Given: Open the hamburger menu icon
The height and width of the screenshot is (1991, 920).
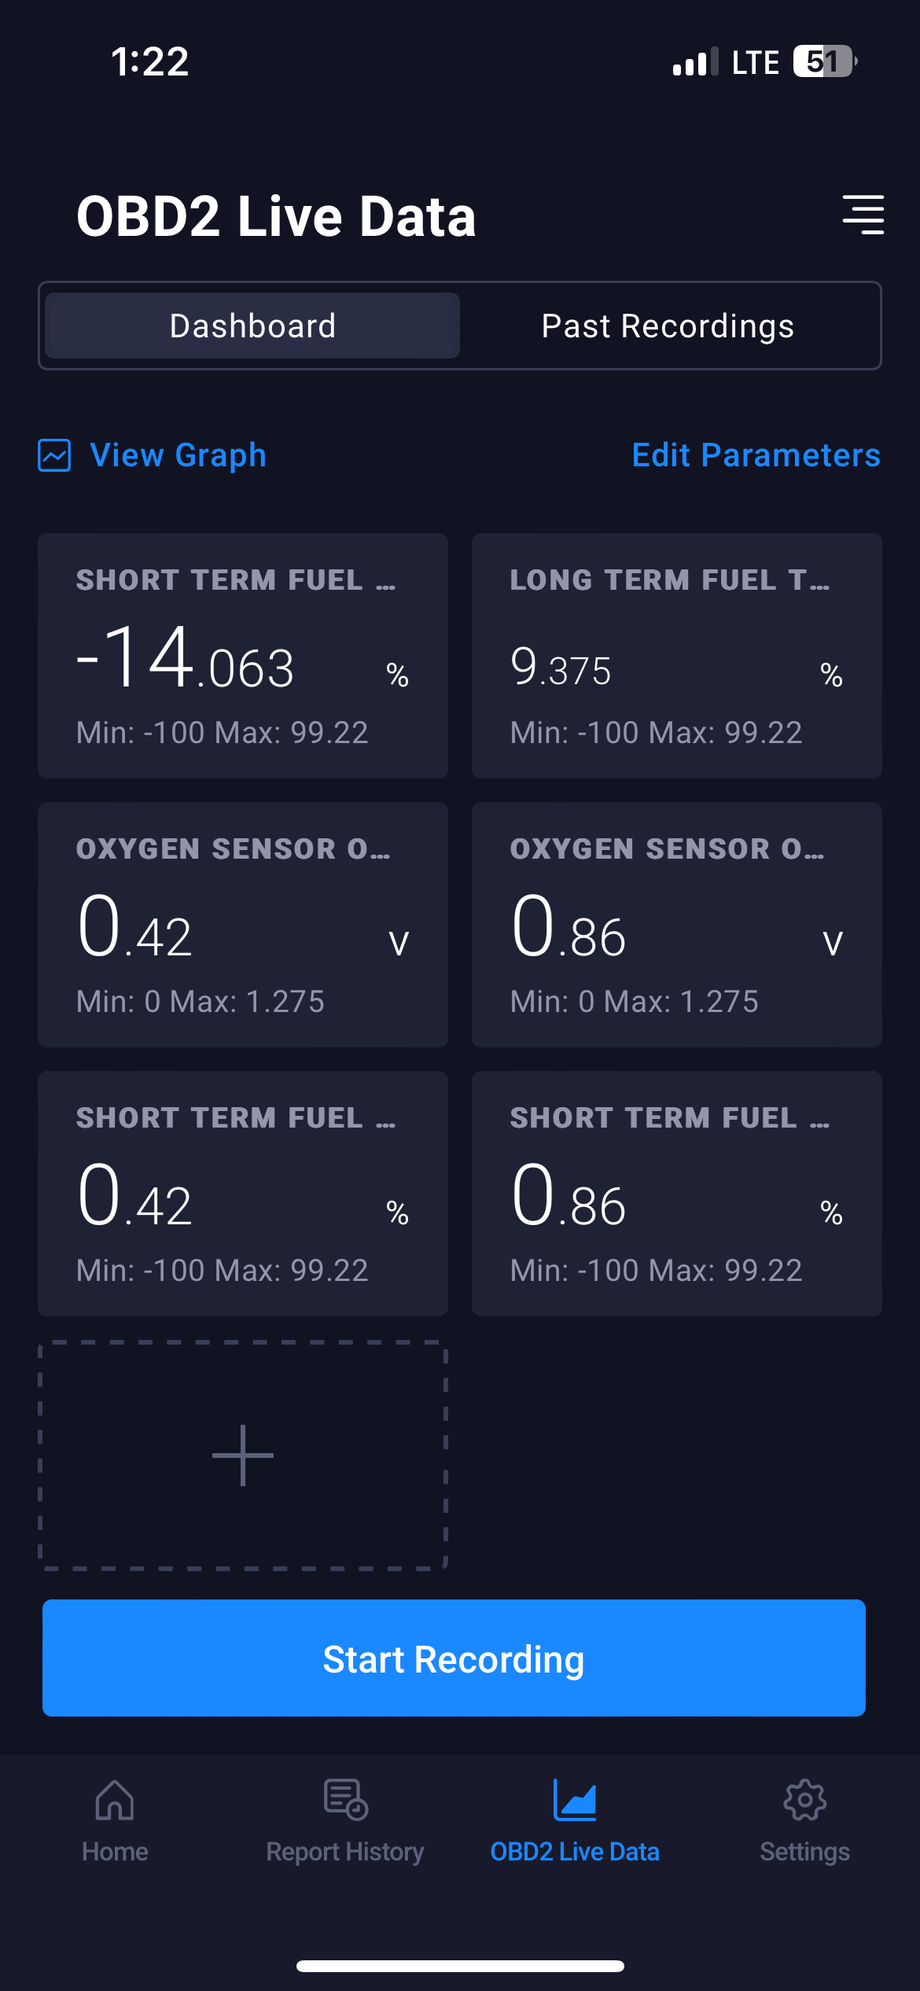Looking at the screenshot, I should [x=863, y=215].
